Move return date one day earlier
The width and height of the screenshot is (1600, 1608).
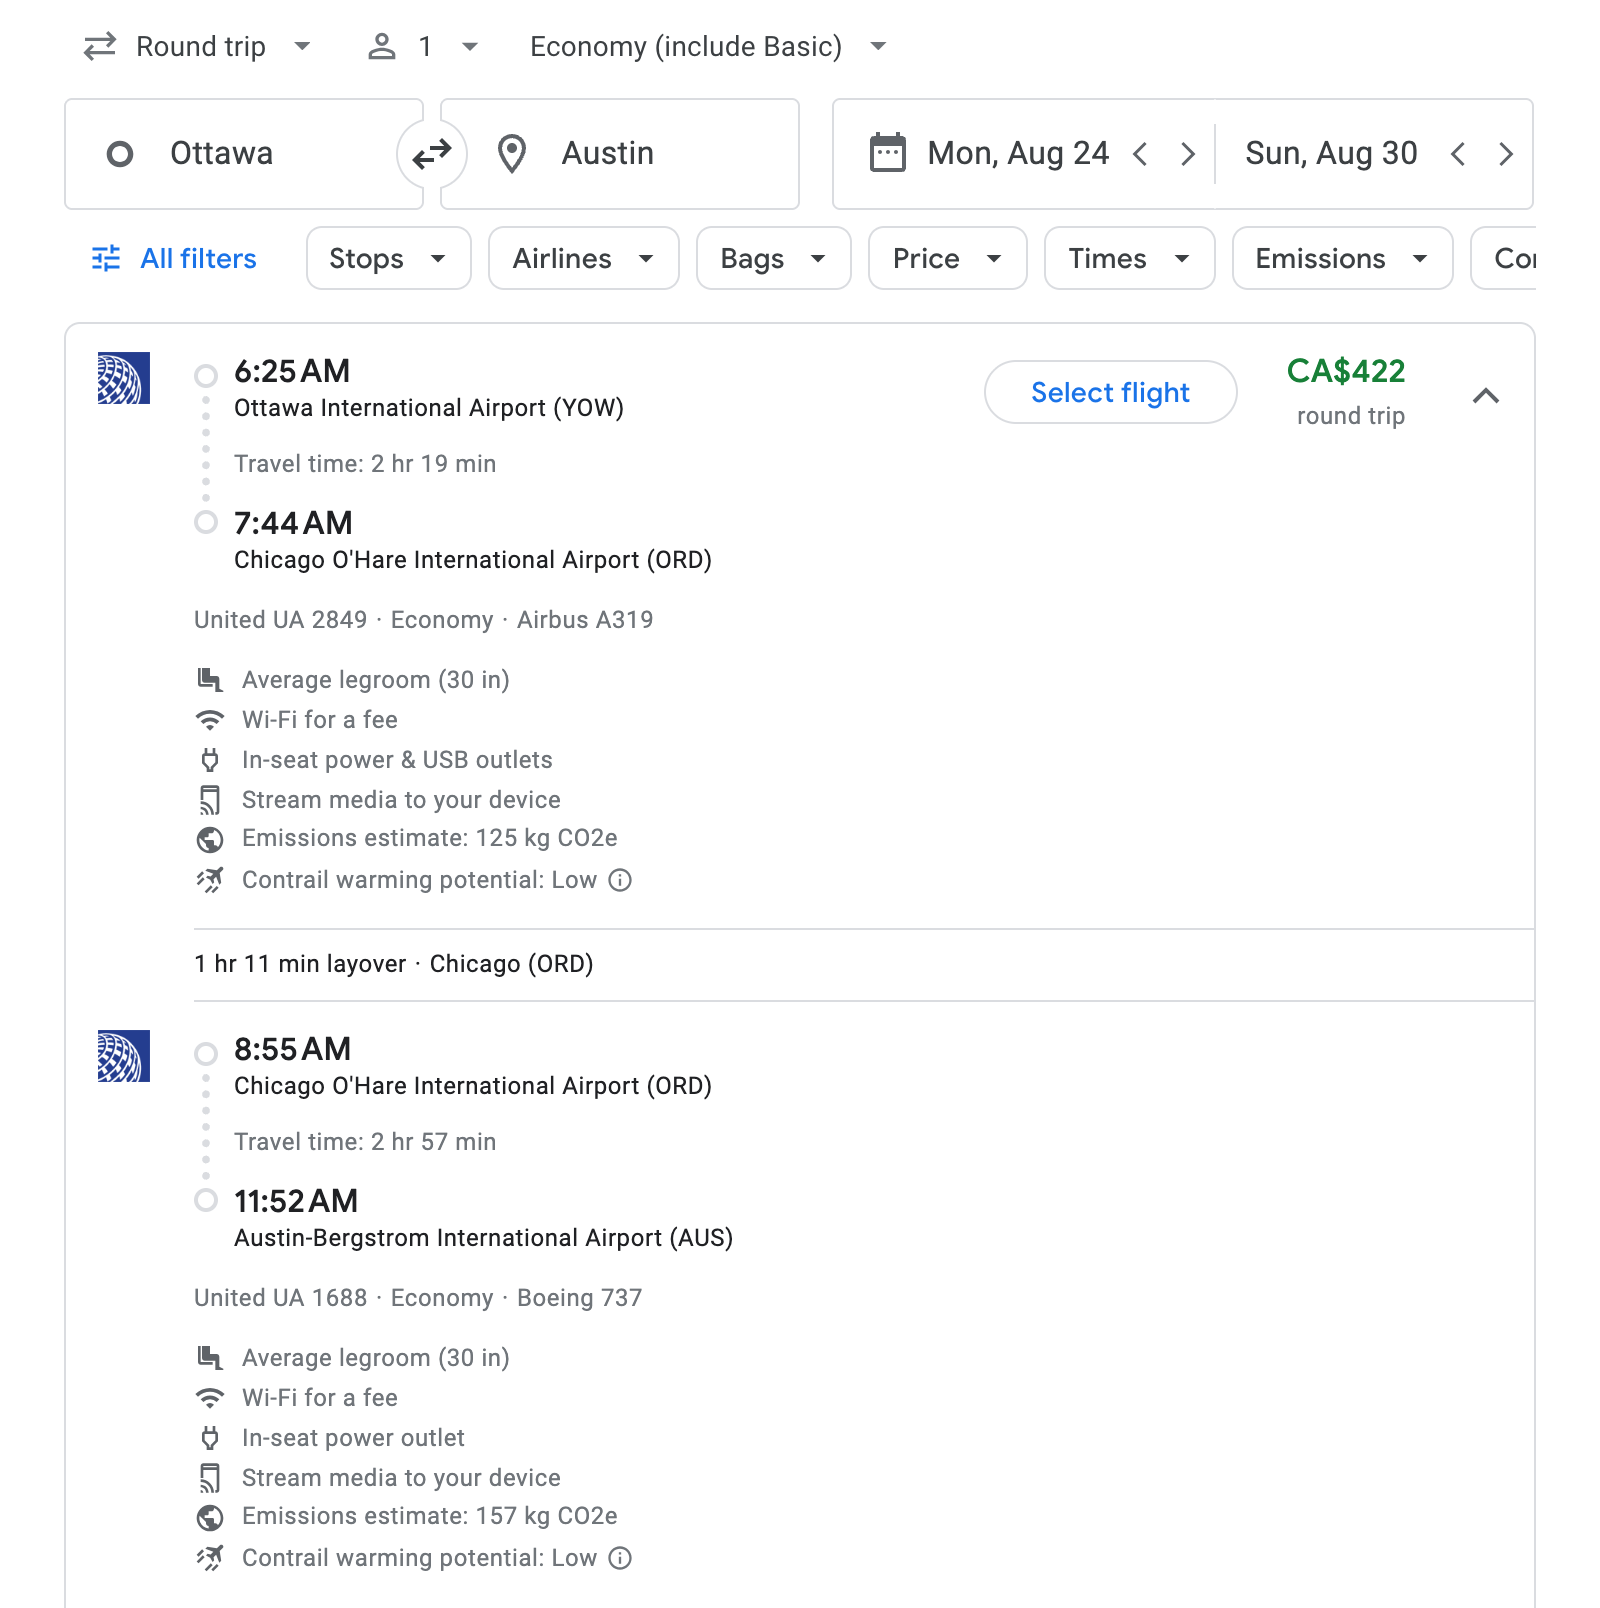click(x=1458, y=154)
